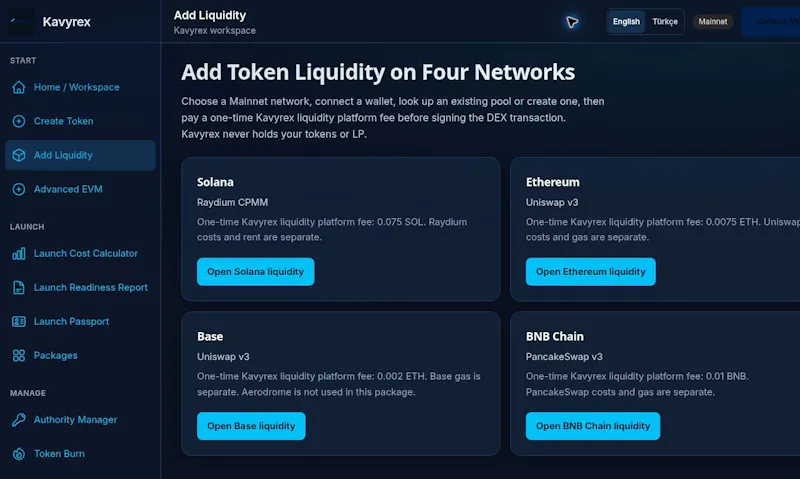Switch language to Türkçe
800x479 pixels.
[x=665, y=21]
